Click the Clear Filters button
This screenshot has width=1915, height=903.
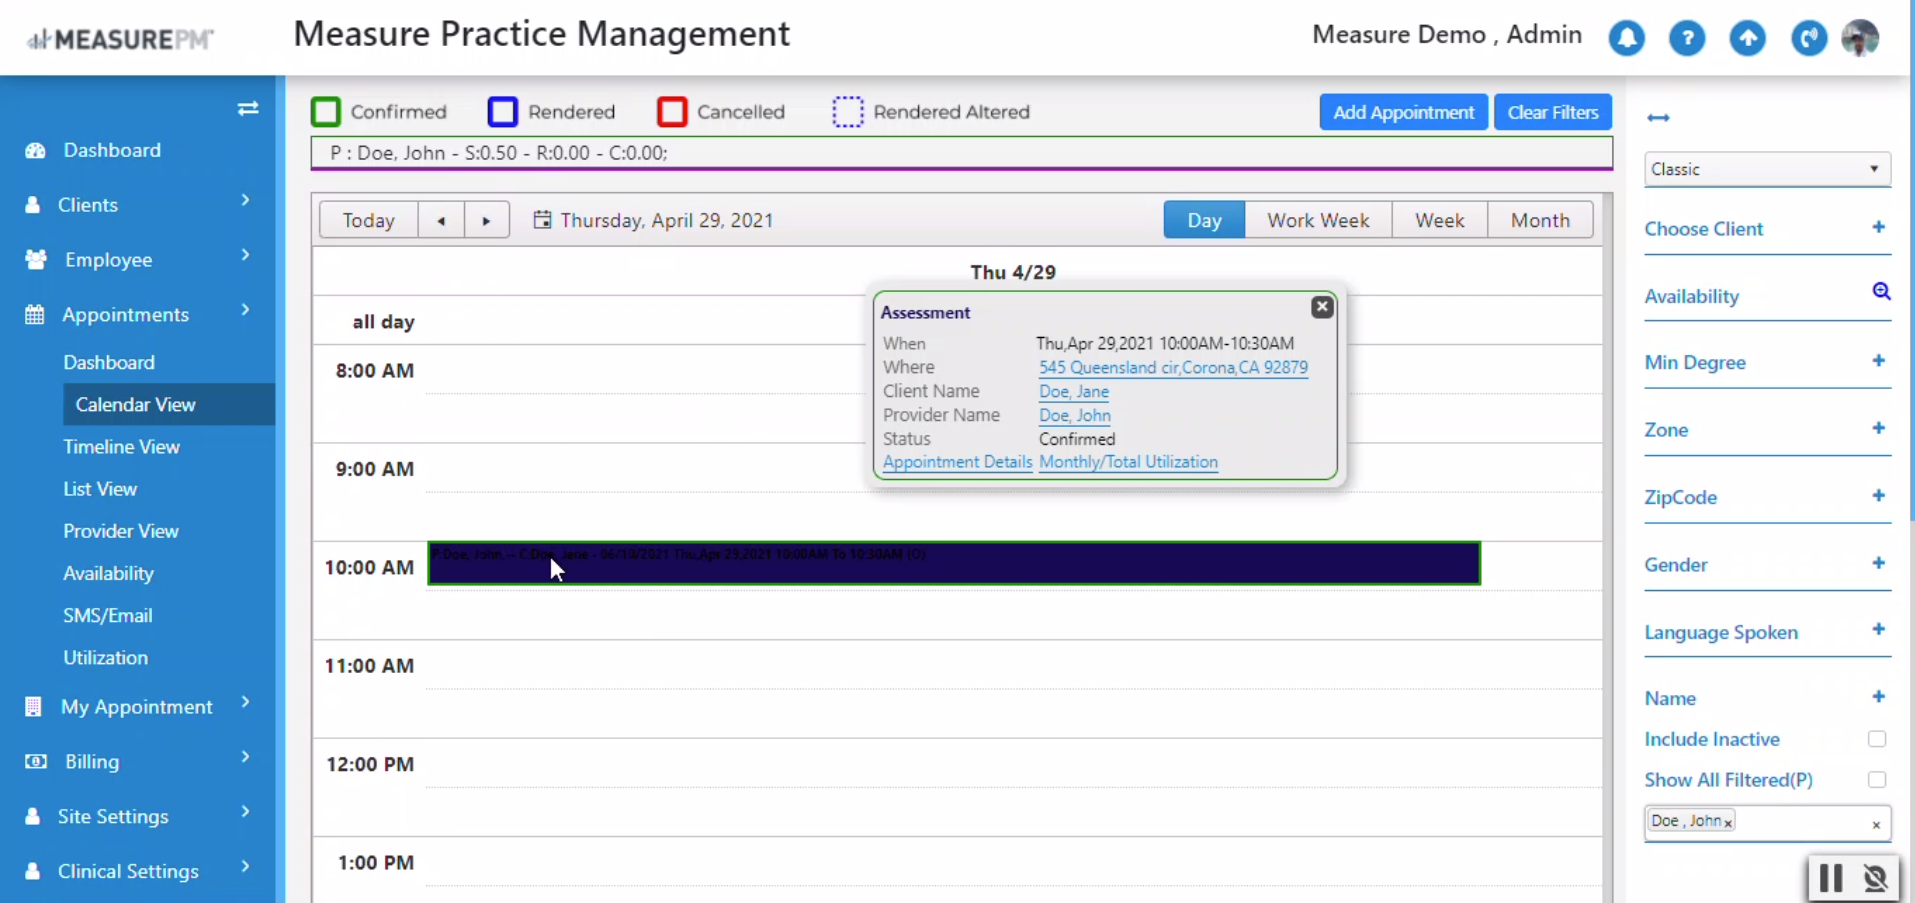click(x=1553, y=112)
